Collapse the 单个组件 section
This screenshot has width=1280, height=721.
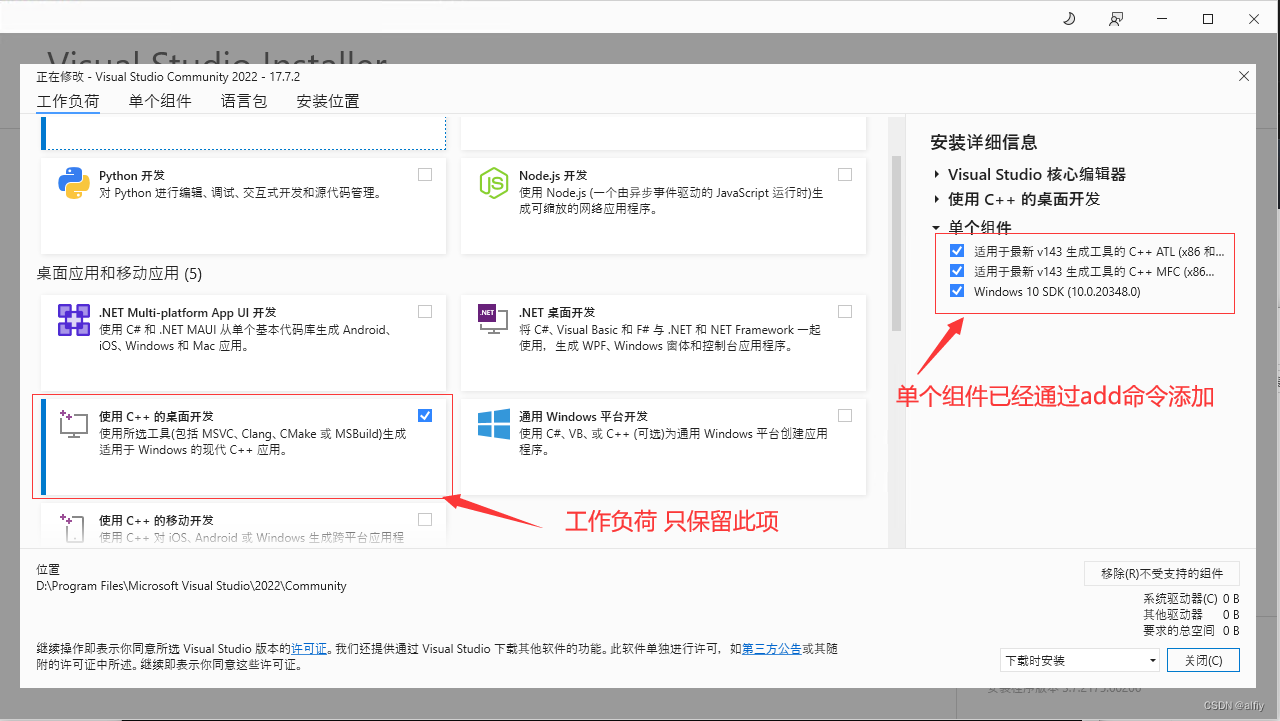coord(937,227)
